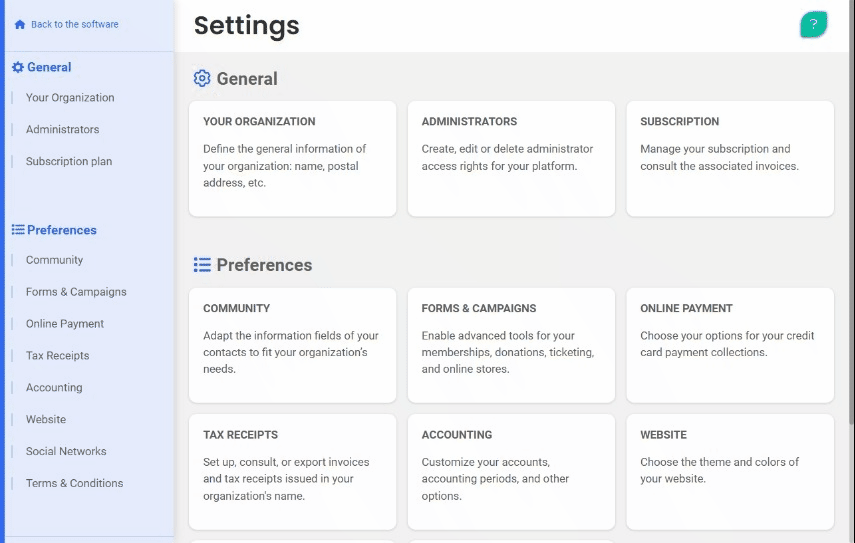Click the home icon beside Back to the software
The image size is (855, 543).
(x=19, y=25)
